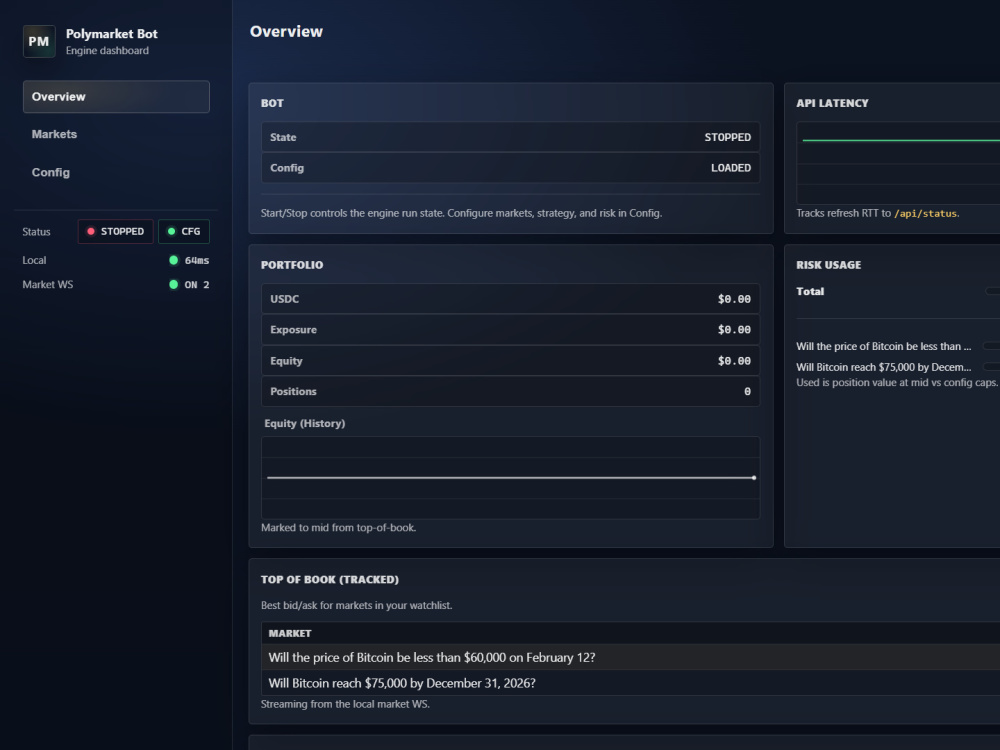Click the green Local latency indicator dot
Screen dimensions: 1000x750
click(x=173, y=260)
